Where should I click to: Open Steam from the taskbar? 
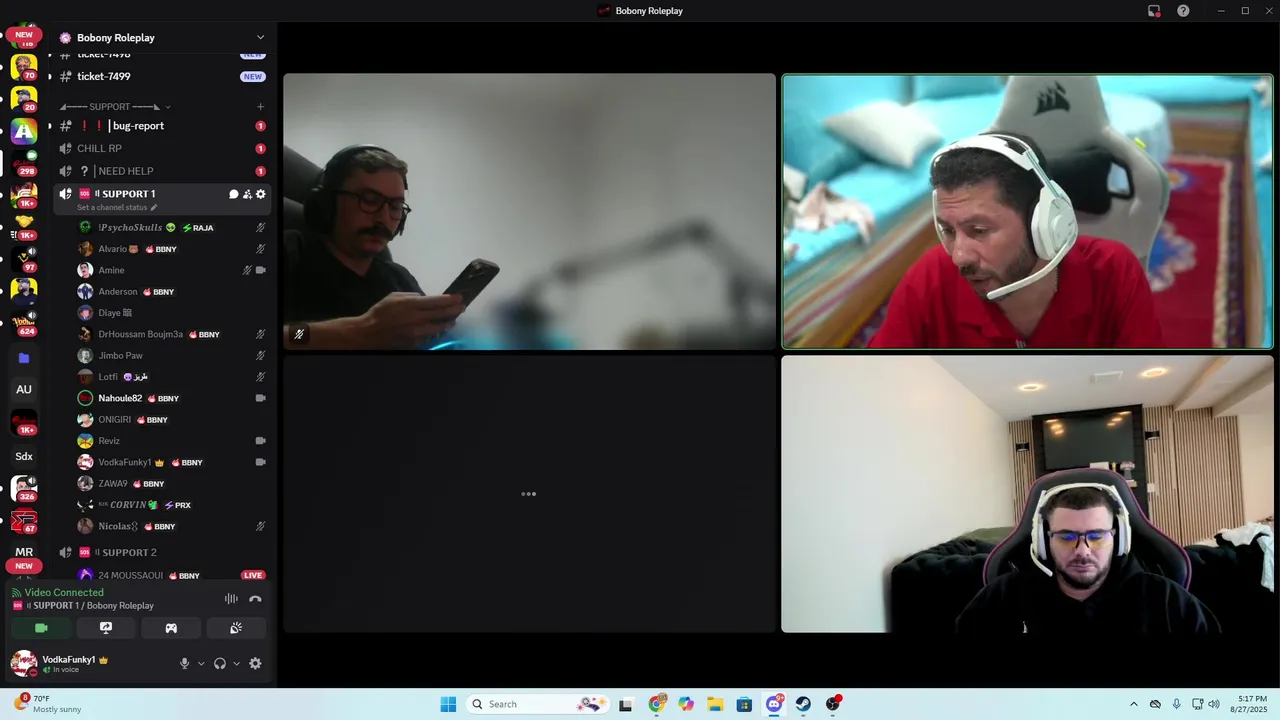click(803, 704)
